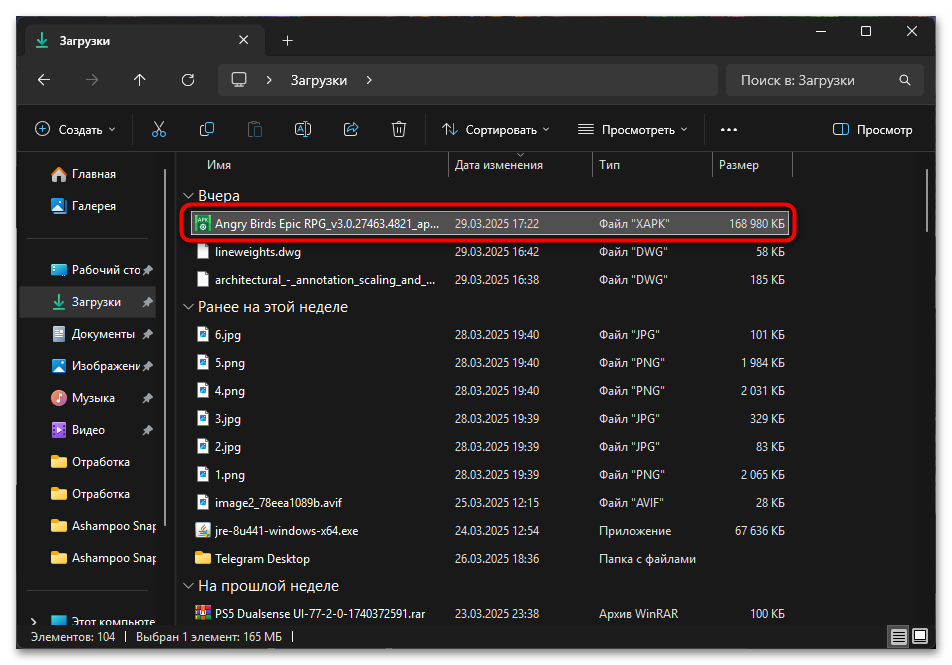Click the Delete trash icon
The image size is (952, 665).
(x=399, y=129)
